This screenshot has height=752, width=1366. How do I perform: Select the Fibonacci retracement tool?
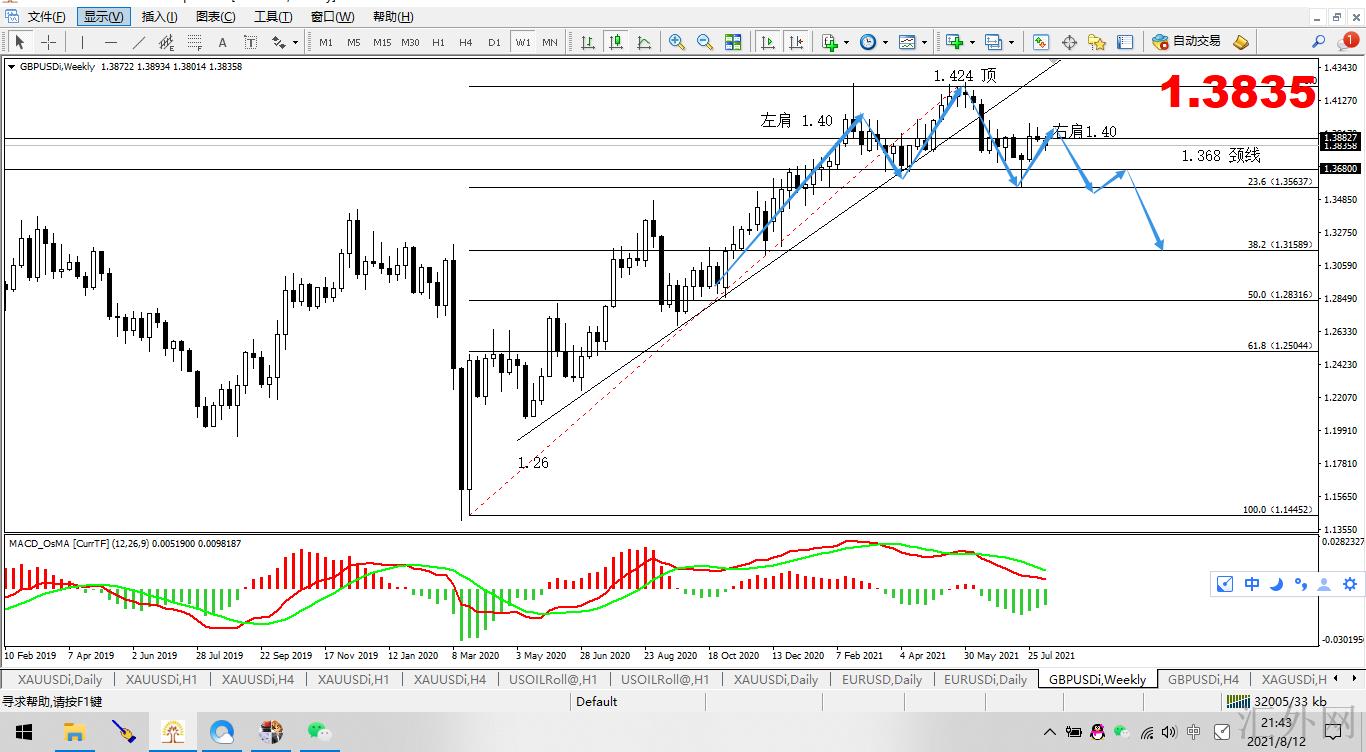point(194,42)
